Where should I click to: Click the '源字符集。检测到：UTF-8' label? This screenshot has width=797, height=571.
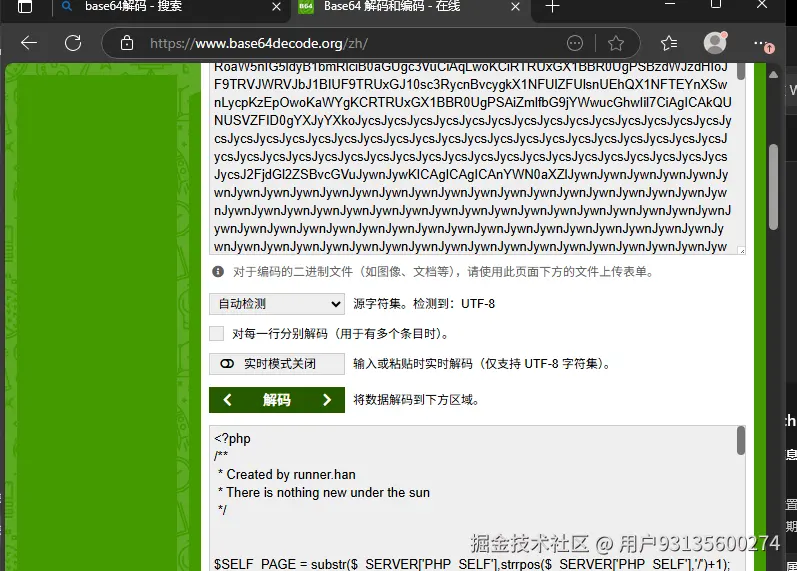424,304
